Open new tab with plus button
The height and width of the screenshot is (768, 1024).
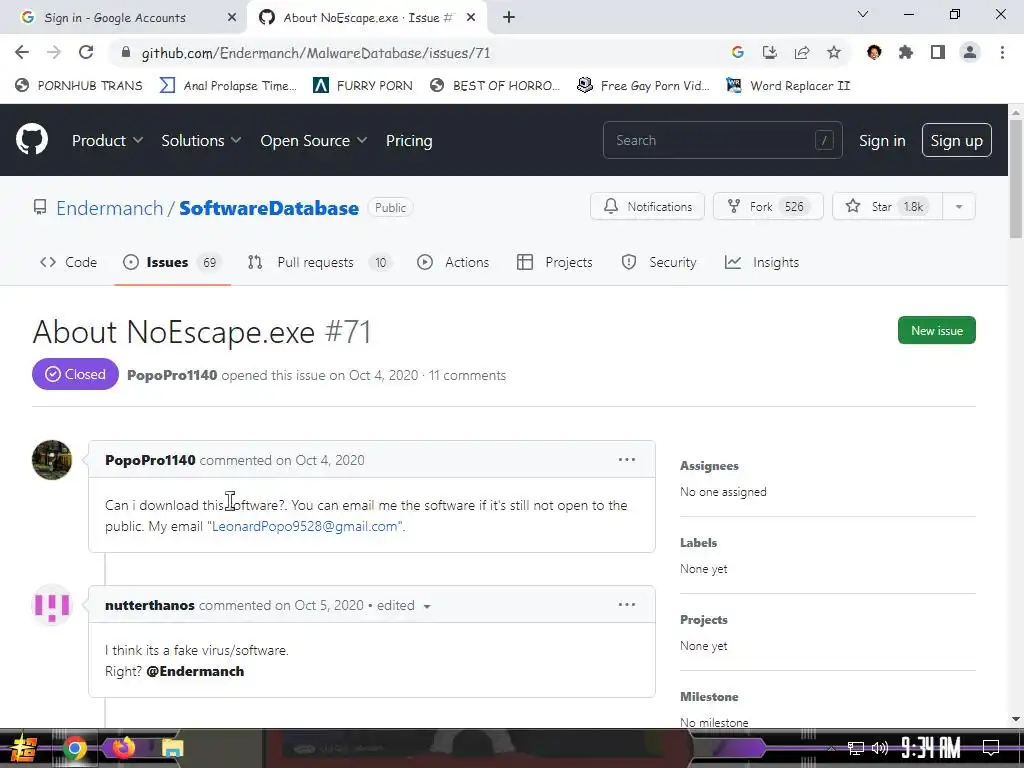pyautogui.click(x=509, y=17)
